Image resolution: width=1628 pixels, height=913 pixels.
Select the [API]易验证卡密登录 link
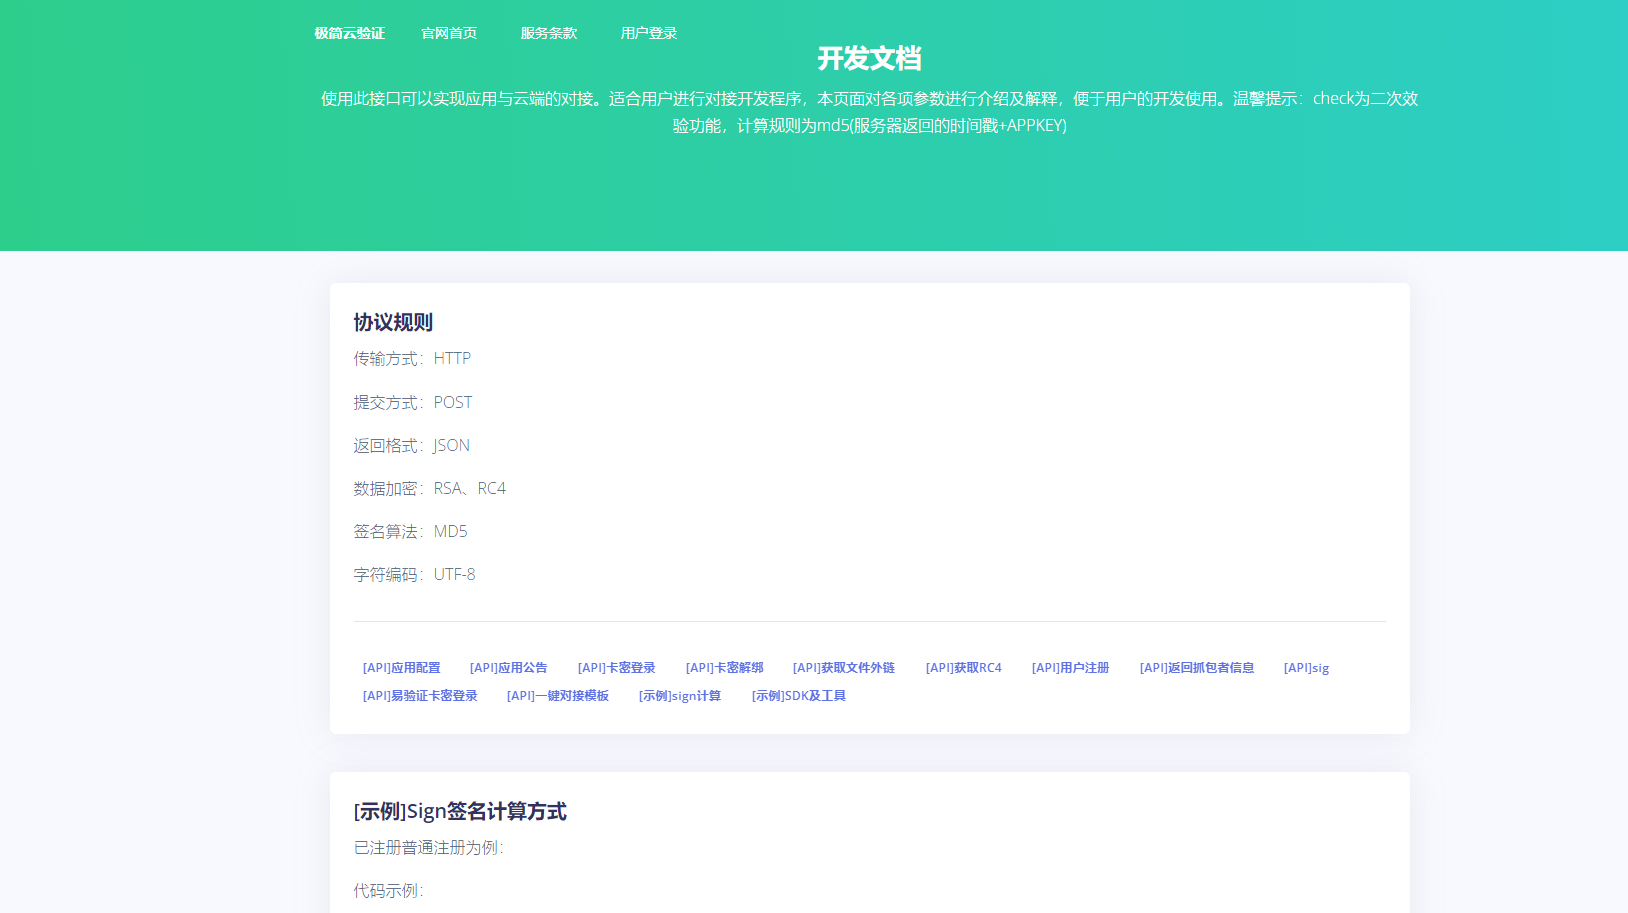point(420,696)
